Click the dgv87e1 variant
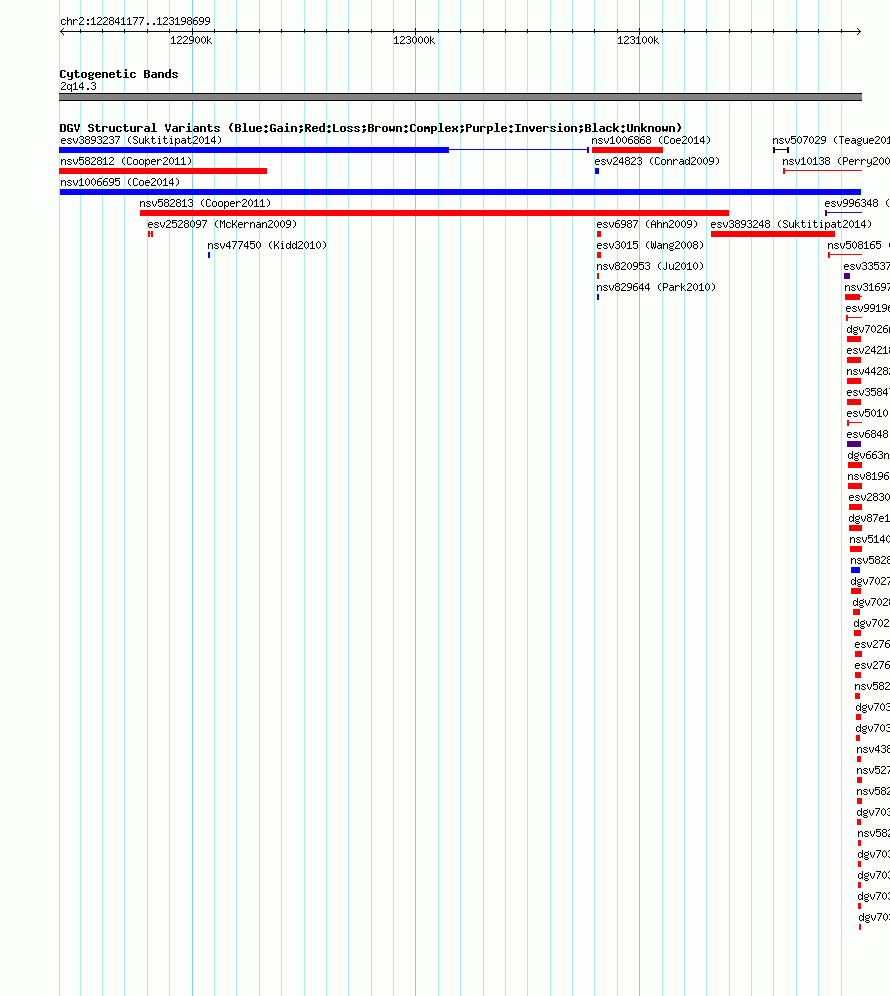 (x=856, y=527)
